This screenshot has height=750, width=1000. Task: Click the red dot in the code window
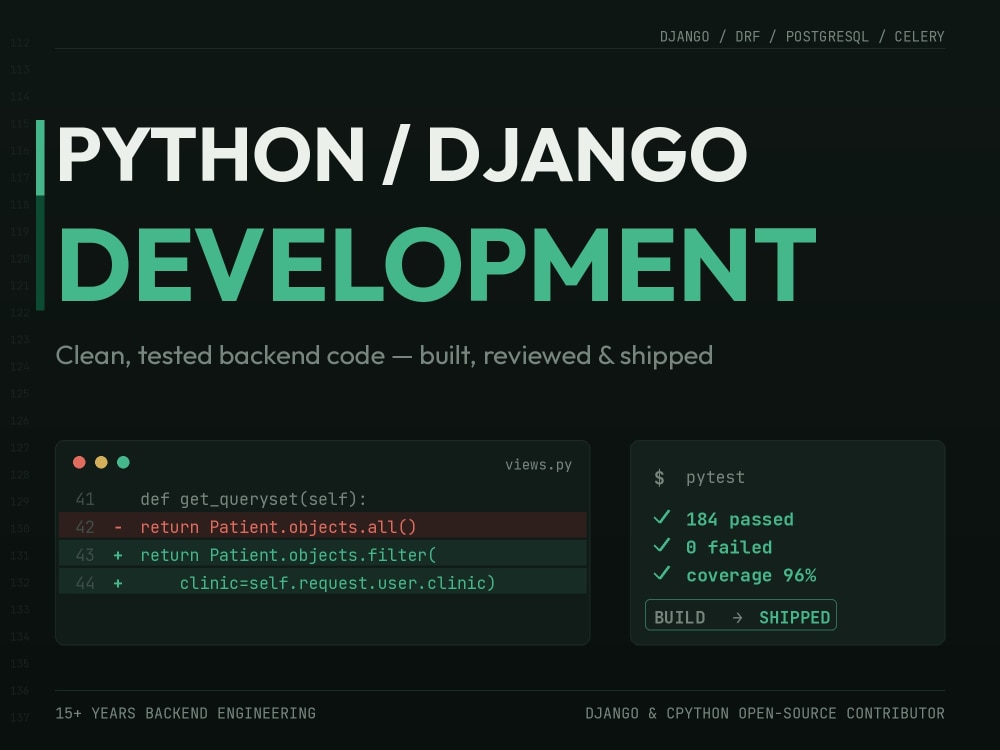point(79,462)
